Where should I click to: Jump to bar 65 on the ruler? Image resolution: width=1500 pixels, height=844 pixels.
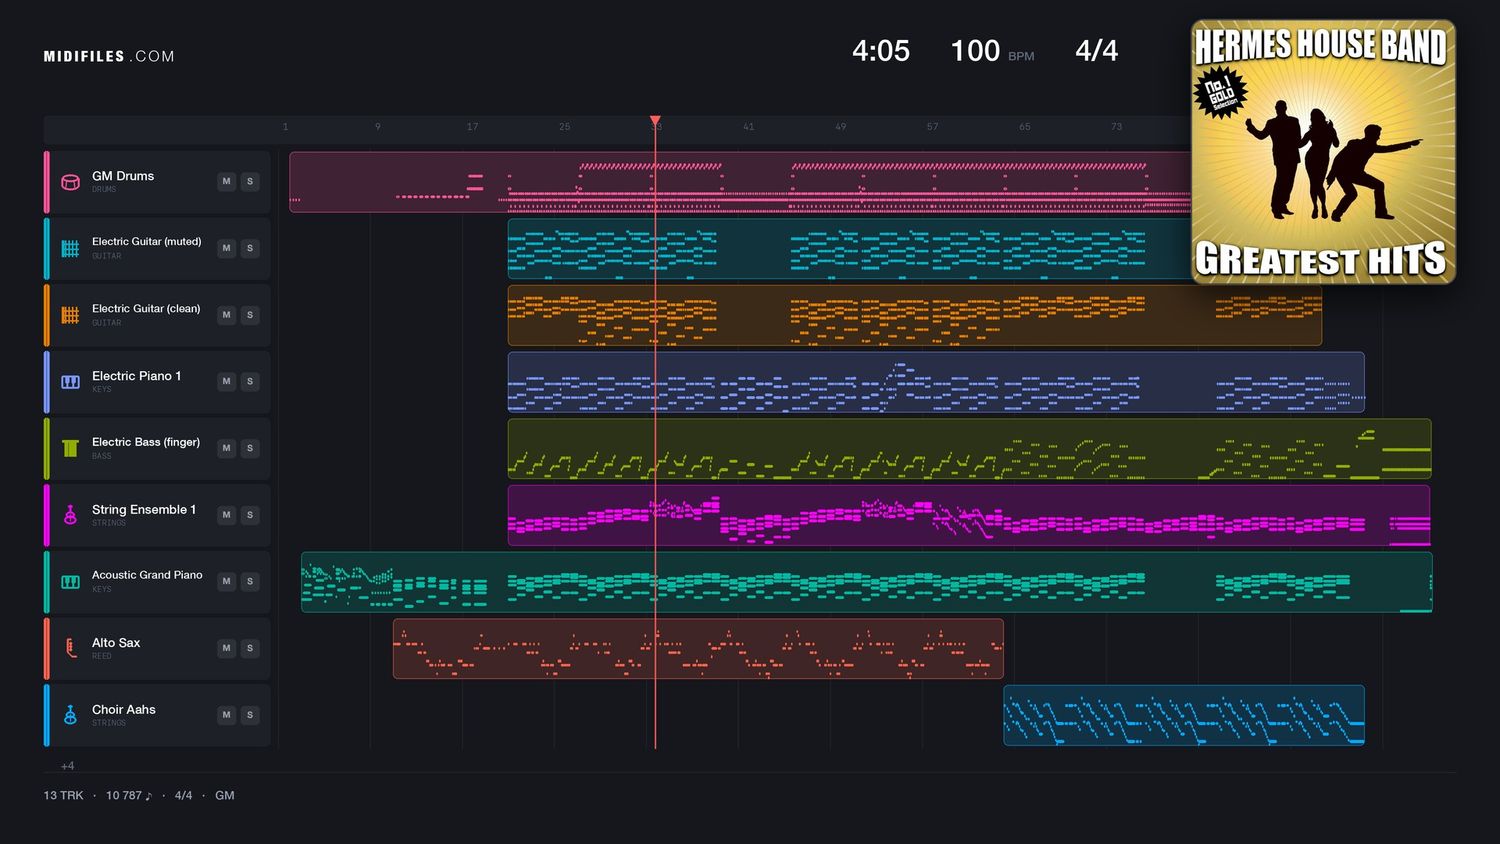1024,127
